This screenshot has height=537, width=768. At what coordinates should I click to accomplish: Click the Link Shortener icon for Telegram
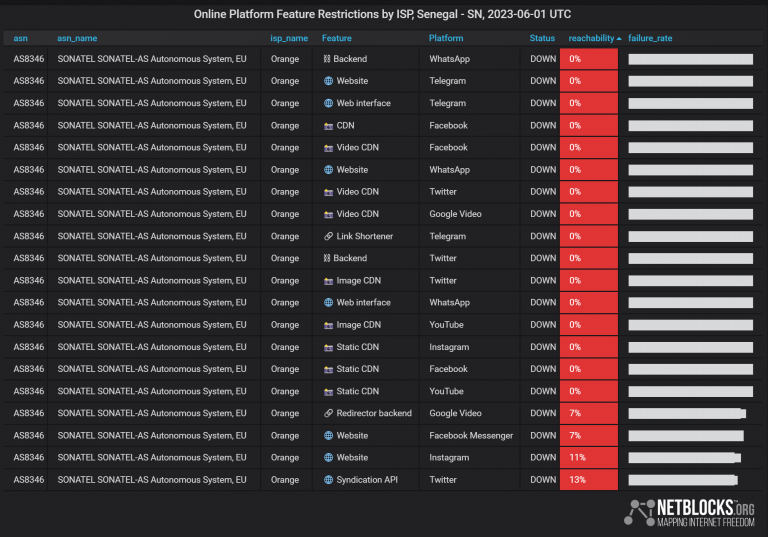click(328, 236)
